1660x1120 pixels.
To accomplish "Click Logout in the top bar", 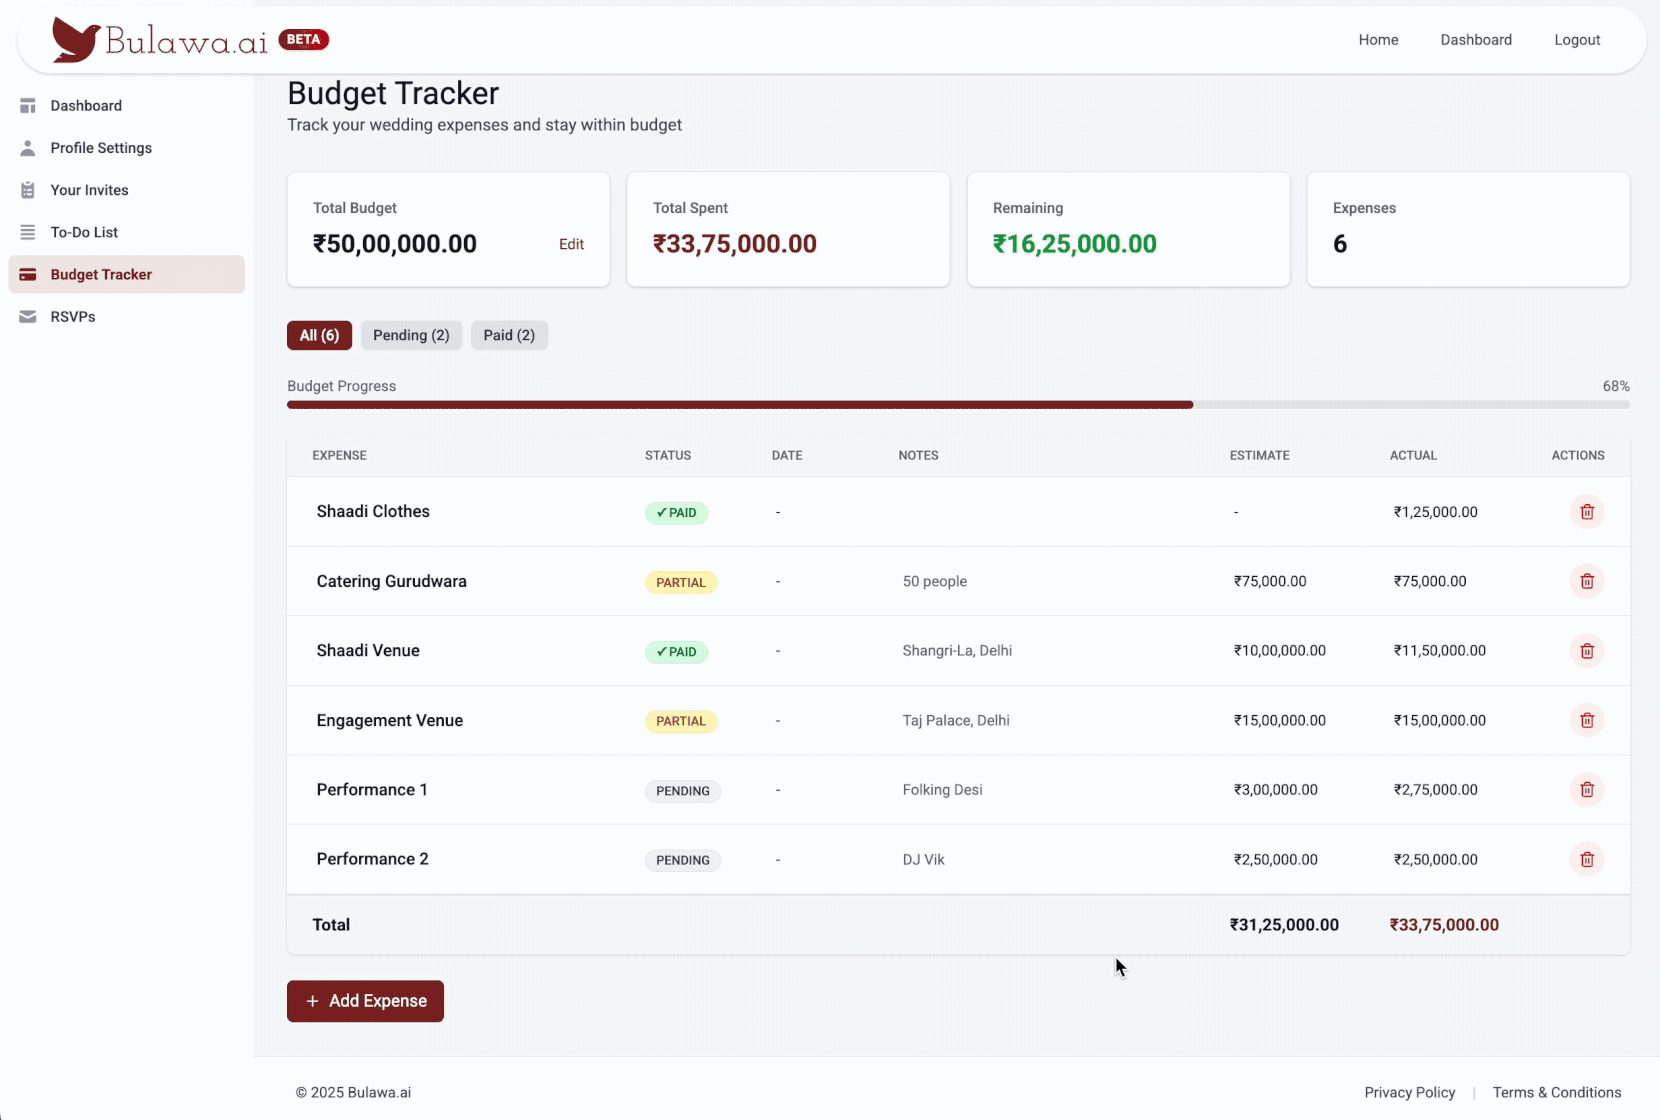I will click(x=1577, y=40).
